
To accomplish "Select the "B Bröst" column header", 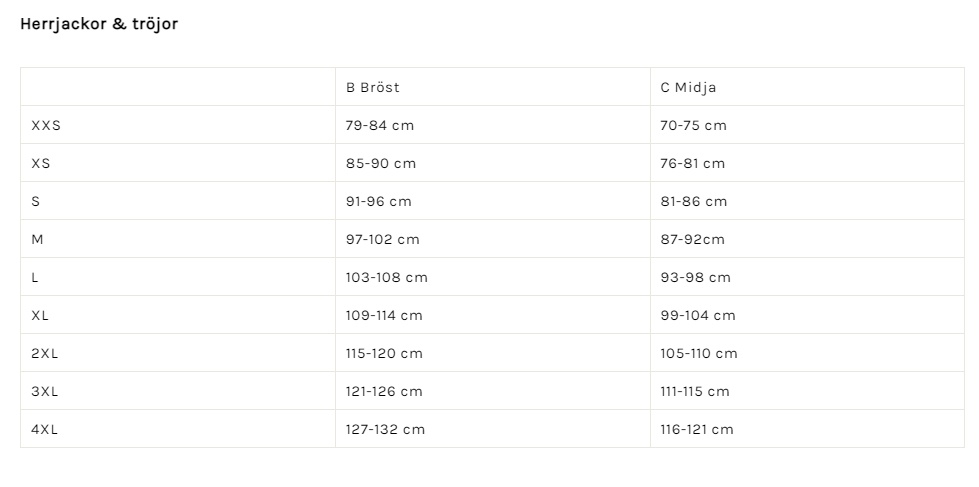I will [373, 87].
